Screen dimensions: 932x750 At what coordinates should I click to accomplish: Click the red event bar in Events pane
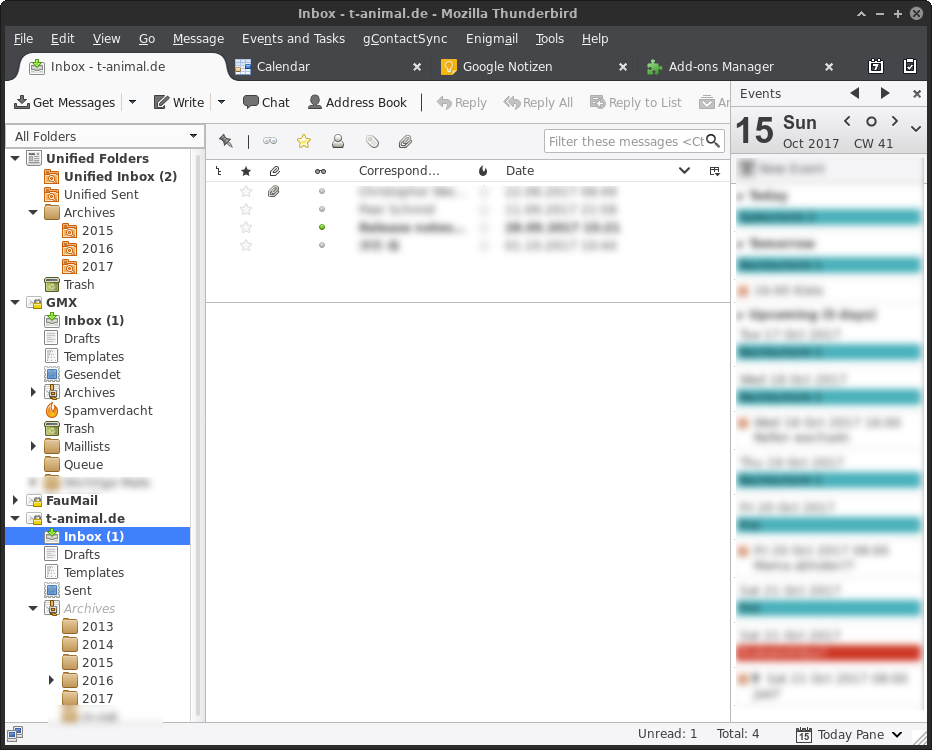coord(827,652)
